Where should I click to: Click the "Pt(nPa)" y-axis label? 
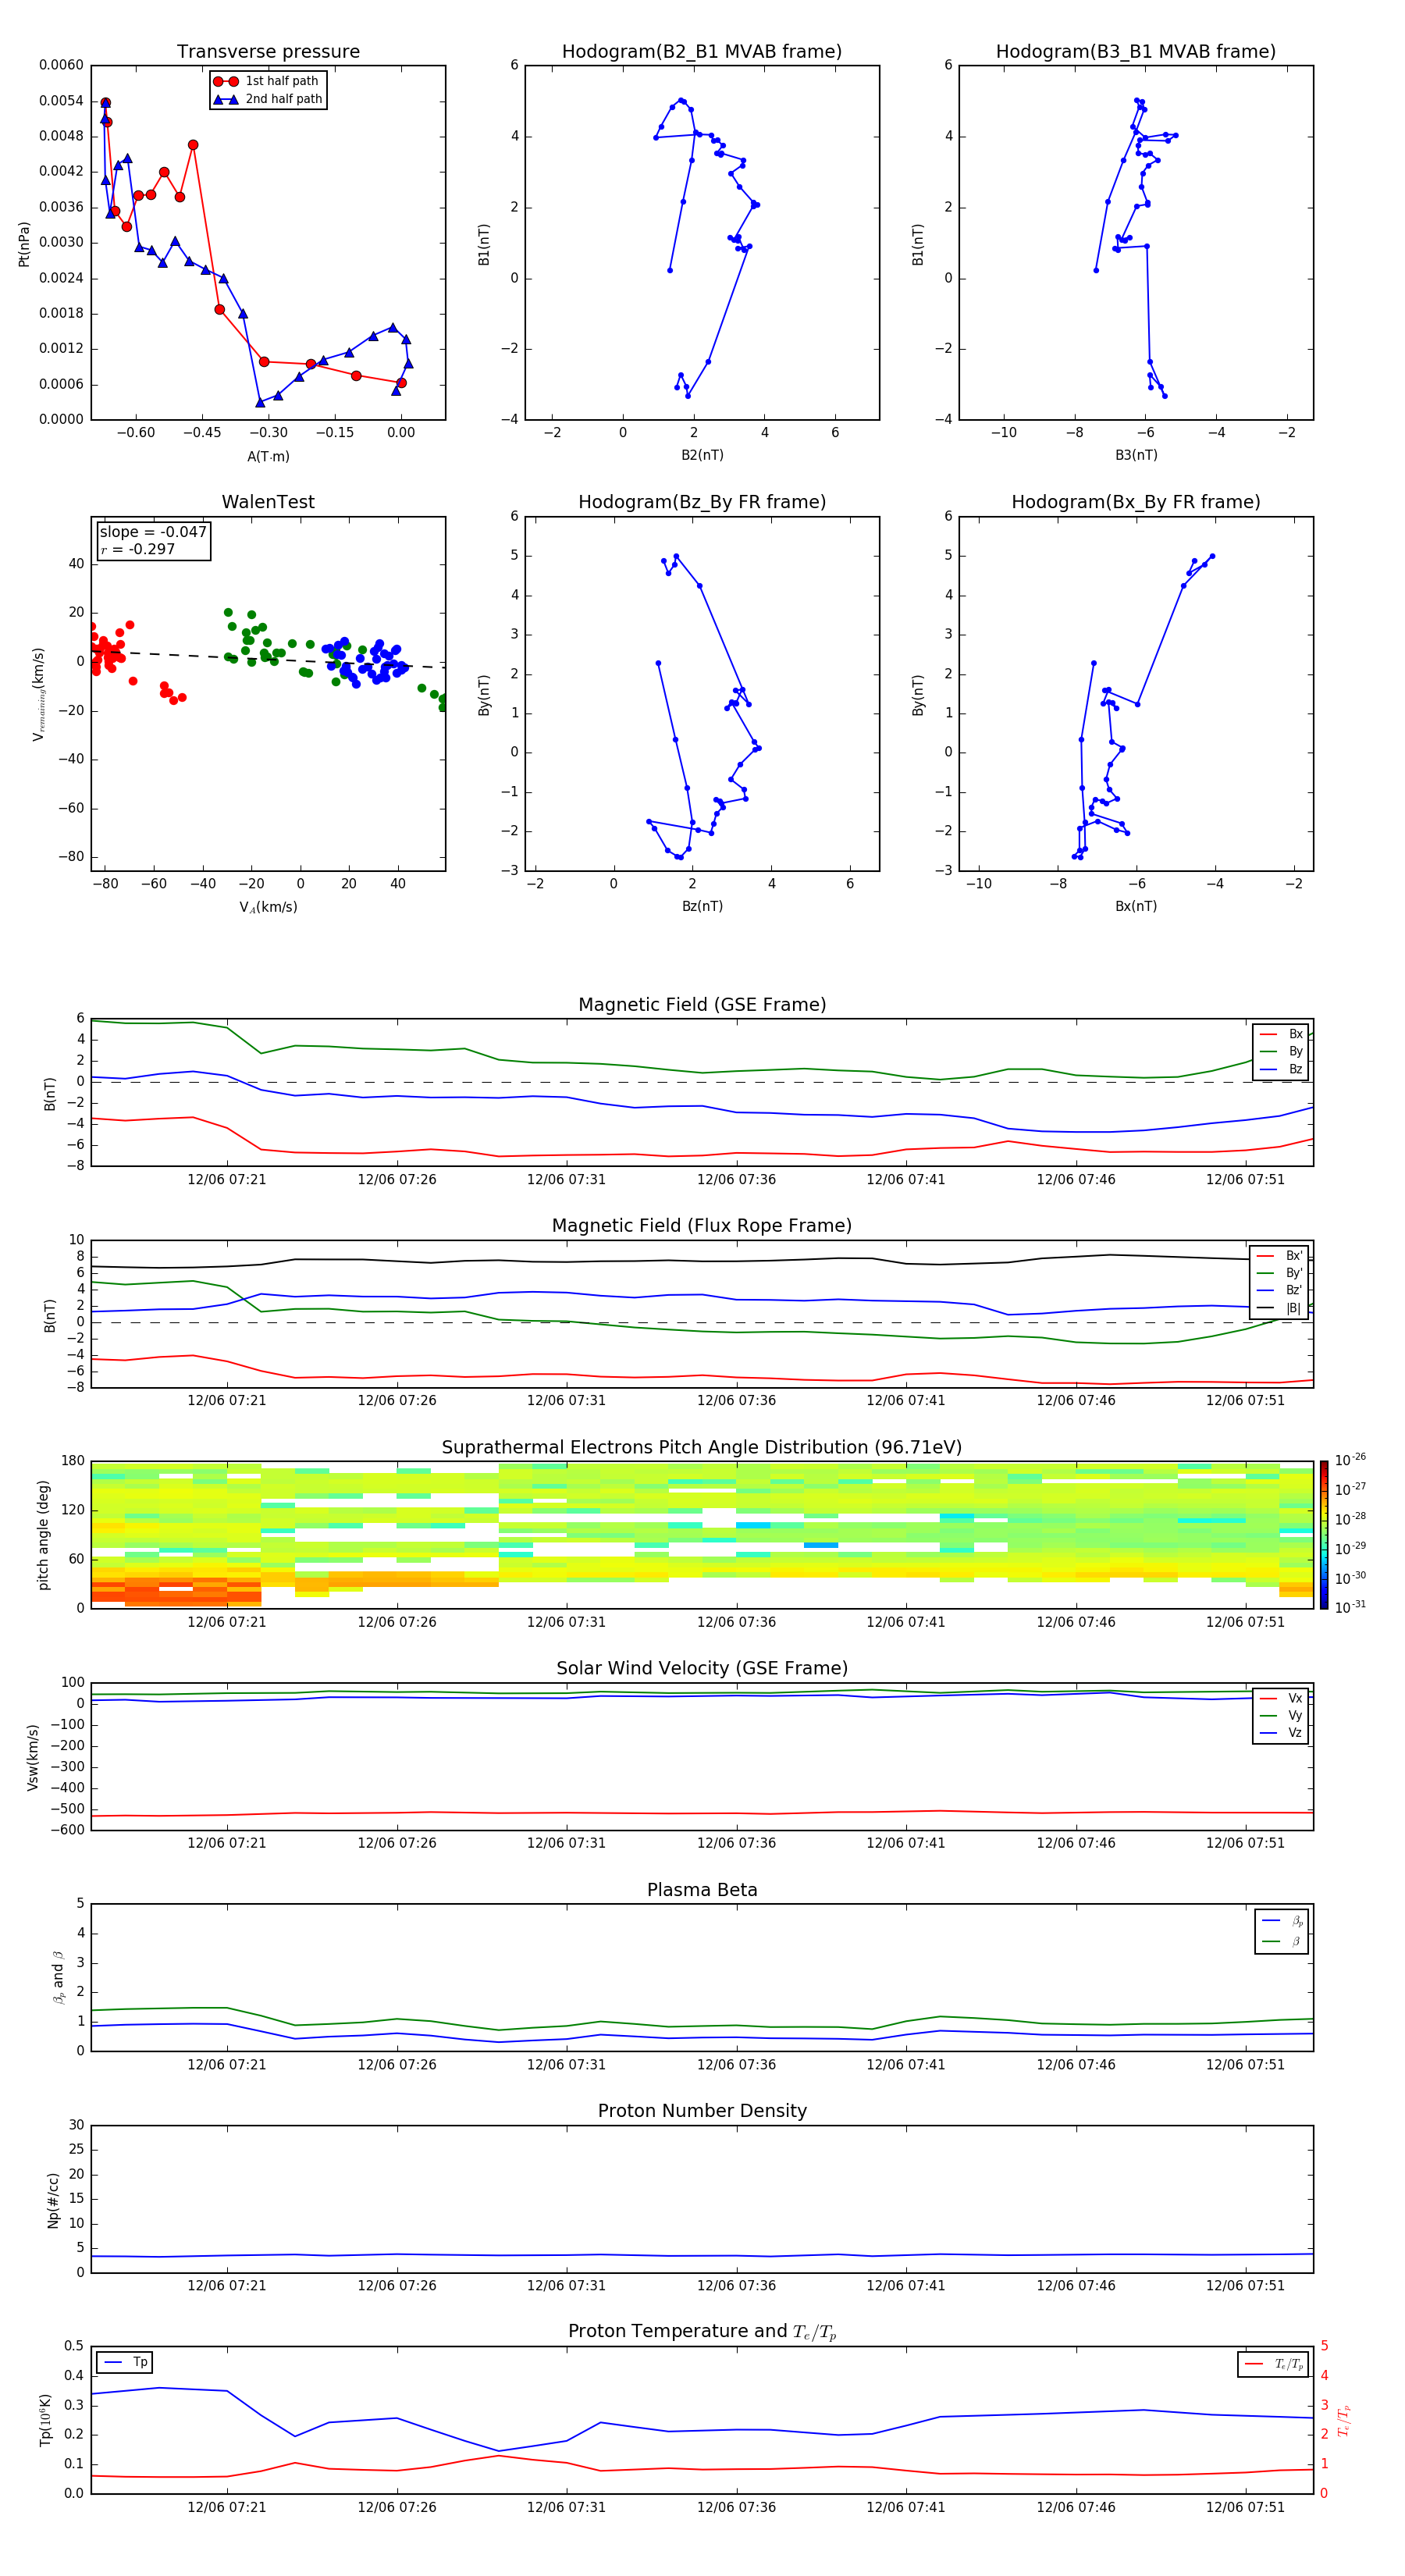[24, 244]
